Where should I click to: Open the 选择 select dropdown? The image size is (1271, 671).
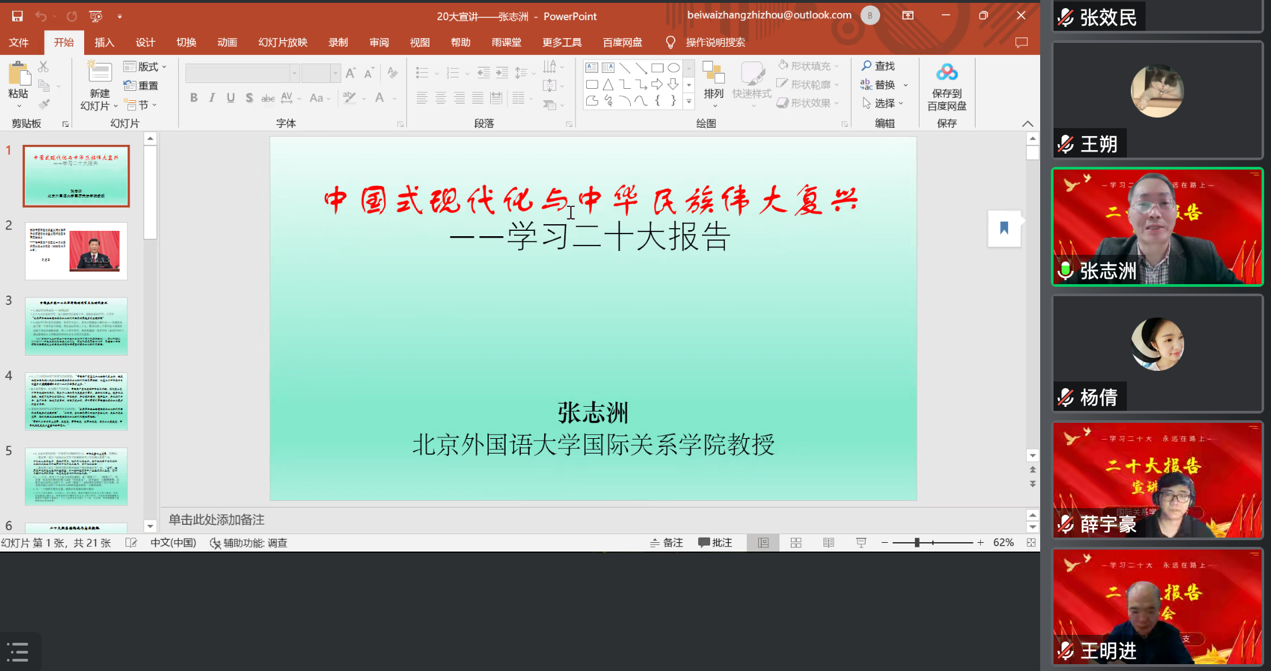pyautogui.click(x=884, y=103)
